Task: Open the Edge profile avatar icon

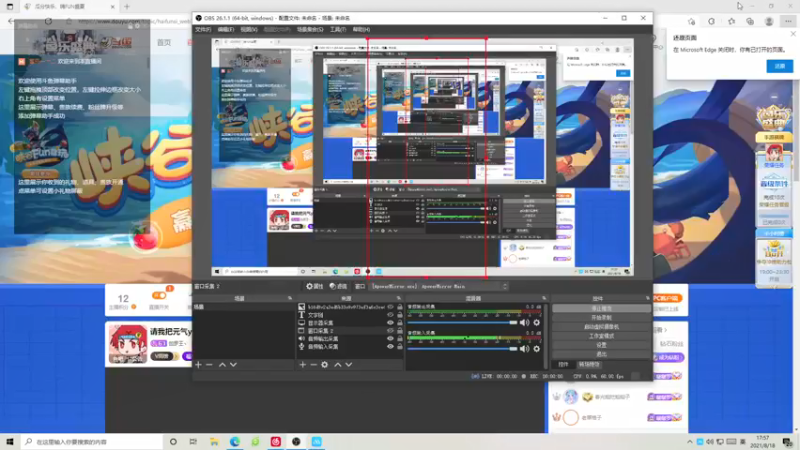Action: pyautogui.click(x=769, y=21)
